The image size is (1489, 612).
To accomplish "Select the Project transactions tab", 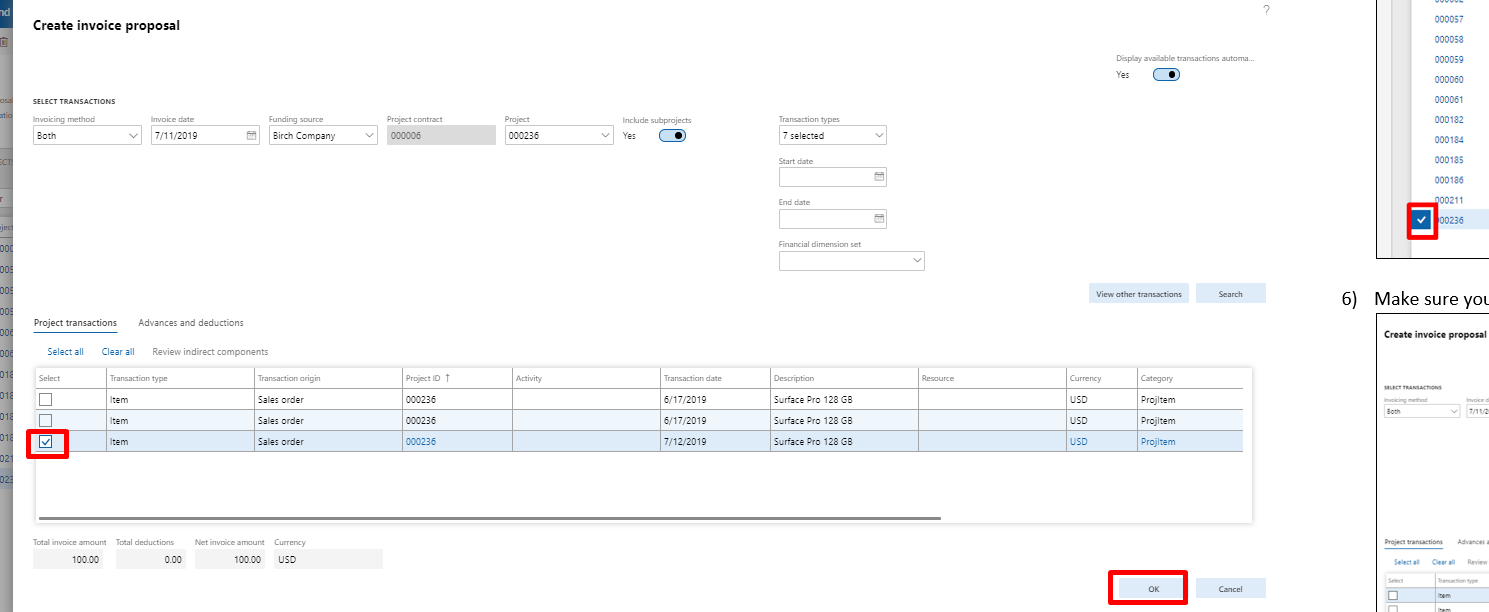I will pos(75,322).
